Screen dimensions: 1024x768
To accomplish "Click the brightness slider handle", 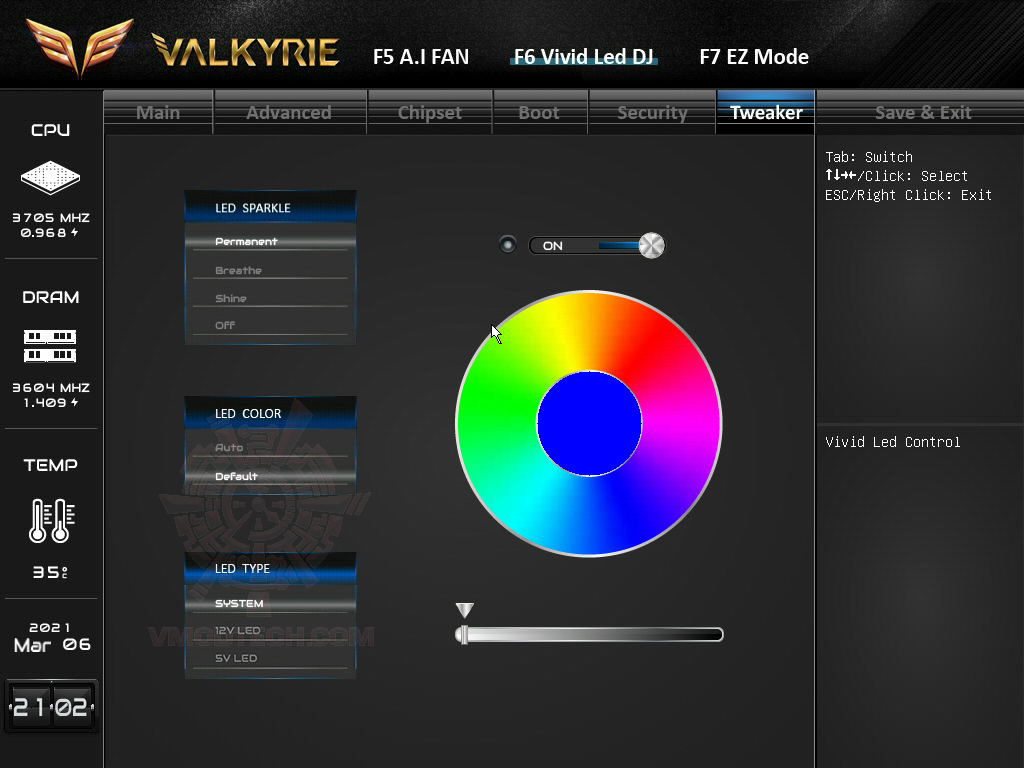I will pos(464,634).
